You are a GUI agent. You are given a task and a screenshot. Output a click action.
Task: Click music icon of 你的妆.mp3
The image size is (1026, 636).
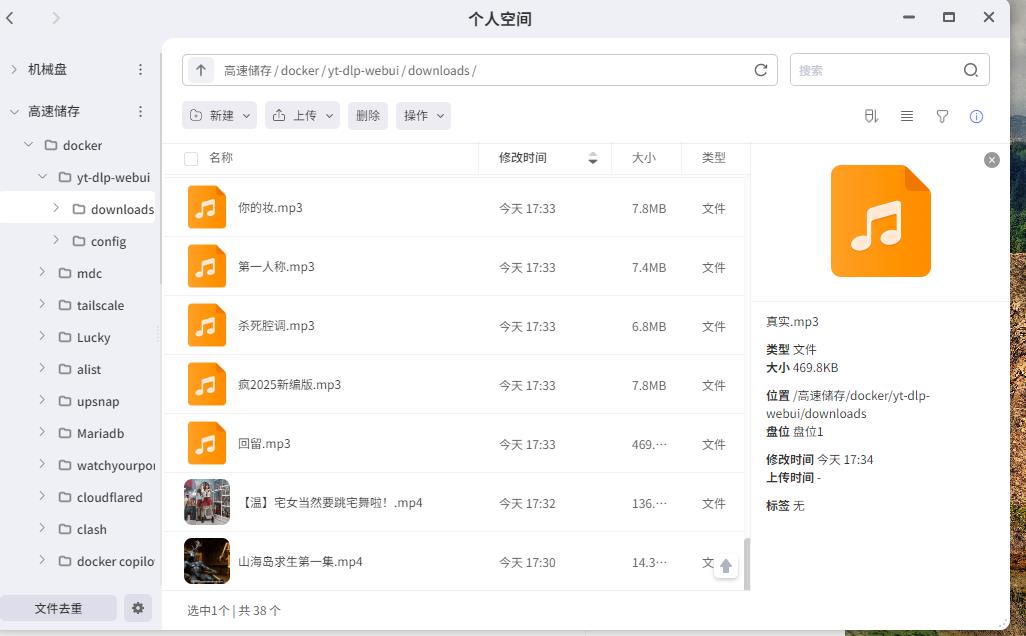tap(207, 207)
